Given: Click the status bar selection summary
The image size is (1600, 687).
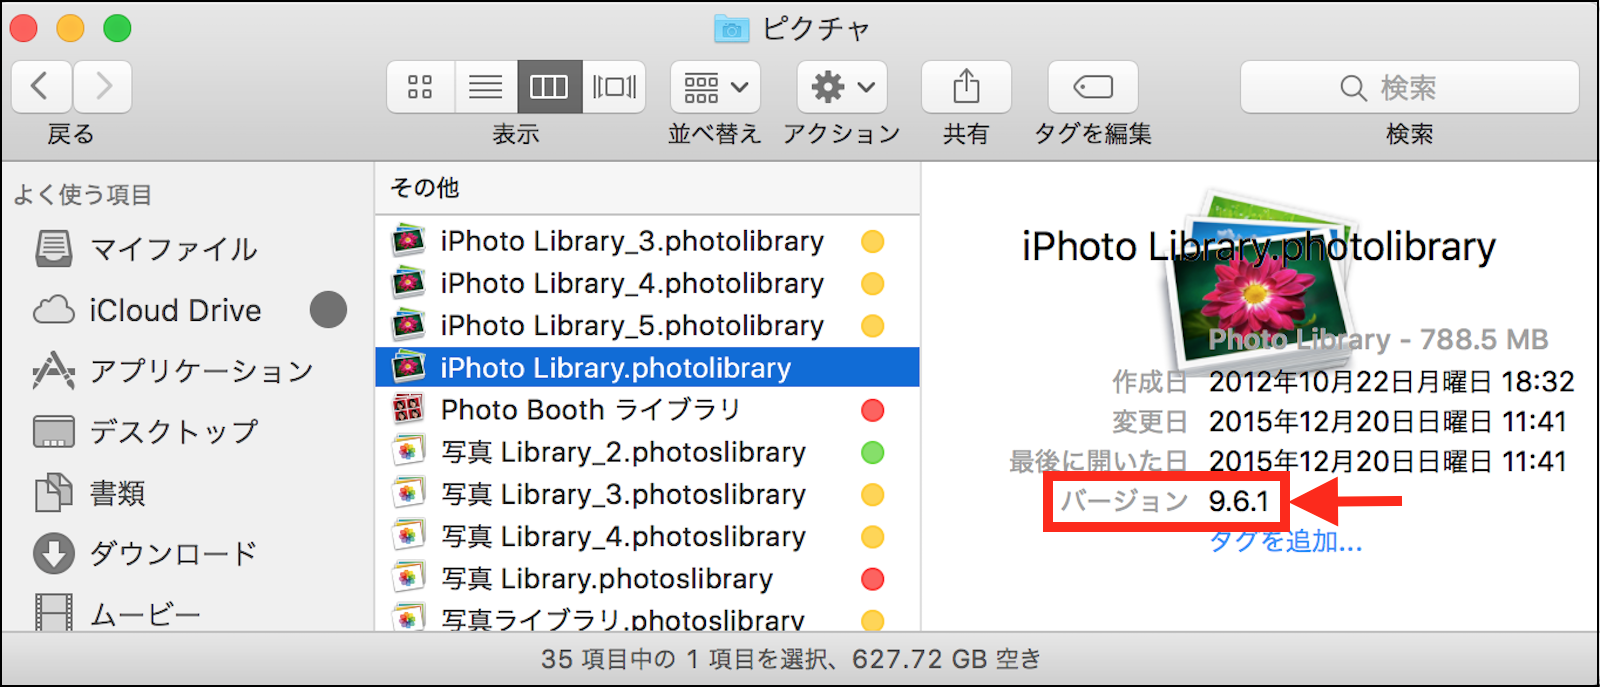Looking at the screenshot, I should click(791, 659).
